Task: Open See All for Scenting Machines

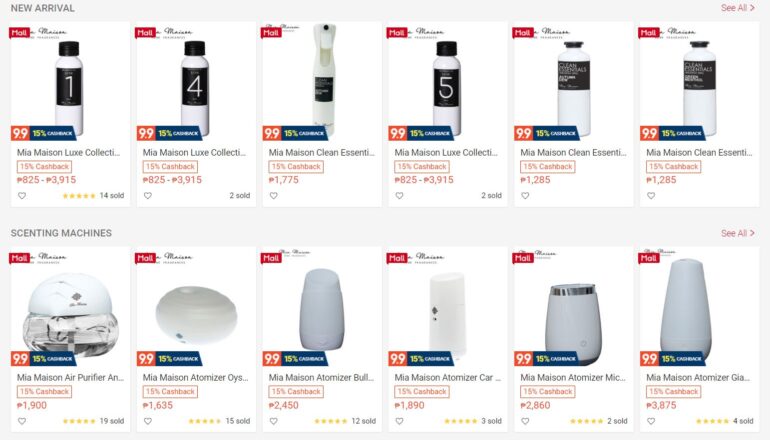Action: 738,233
